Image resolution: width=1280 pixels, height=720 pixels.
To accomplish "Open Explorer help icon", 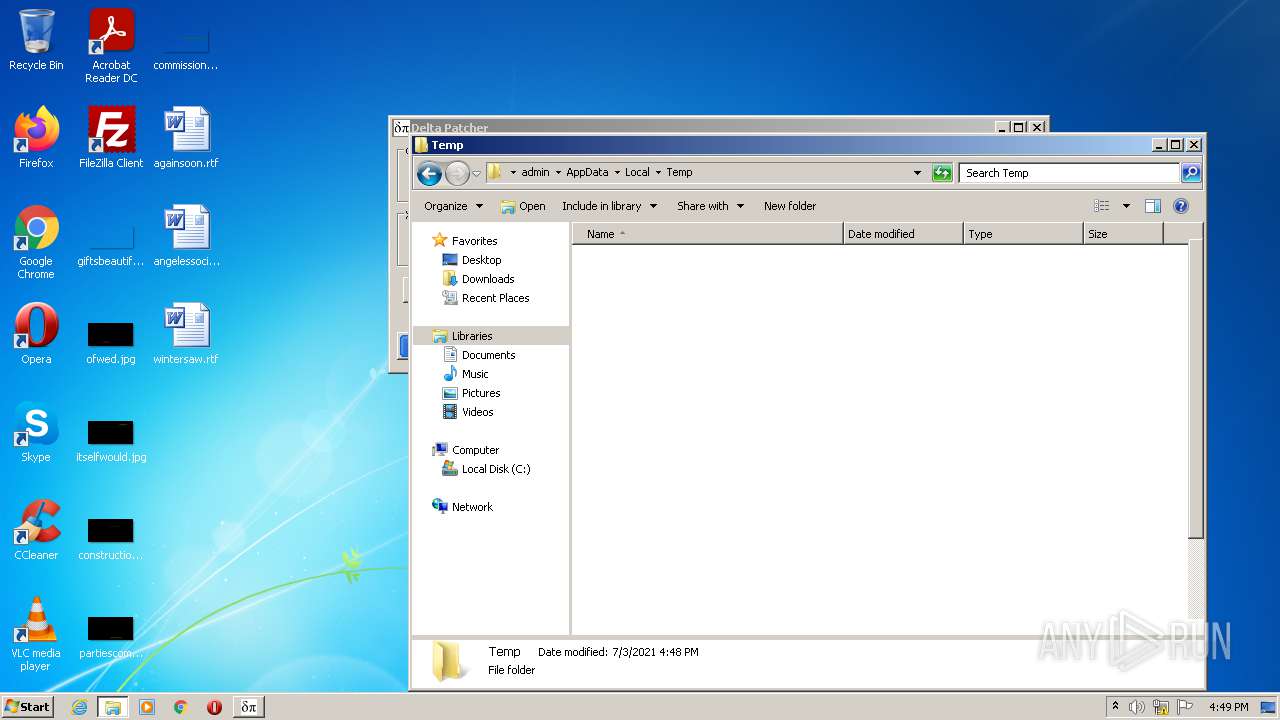I will tap(1181, 206).
